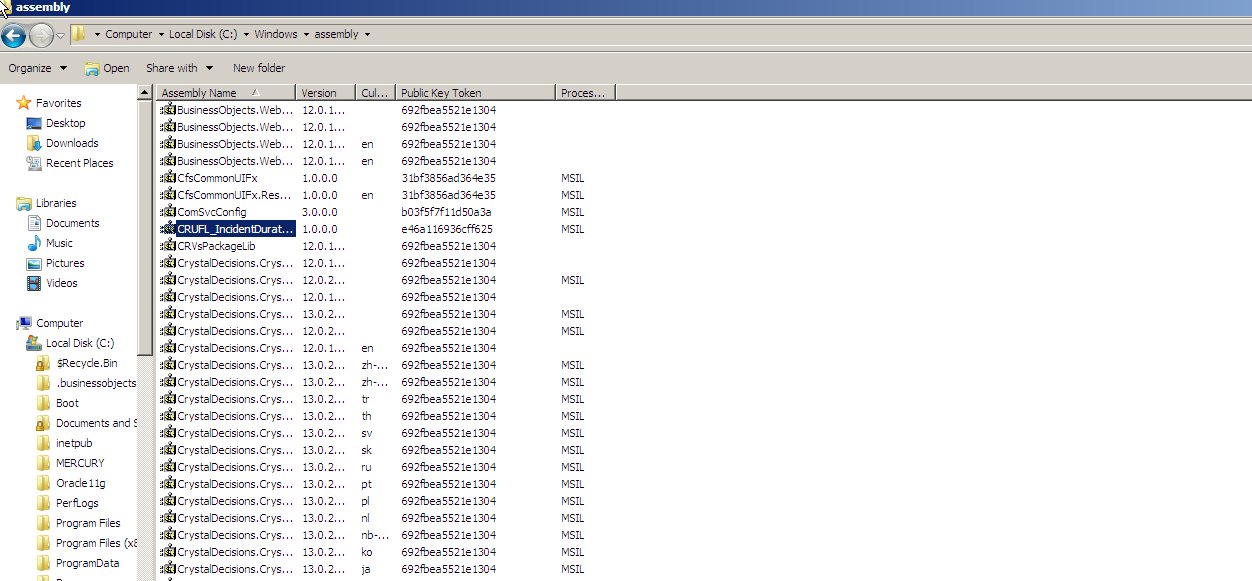The height and width of the screenshot is (581, 1252).
Task: Click the Open toolbar command
Action: click(114, 68)
